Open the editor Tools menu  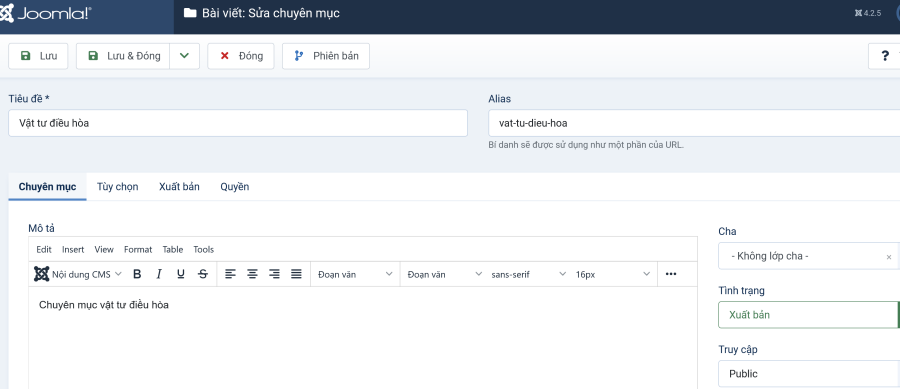pyautogui.click(x=204, y=250)
